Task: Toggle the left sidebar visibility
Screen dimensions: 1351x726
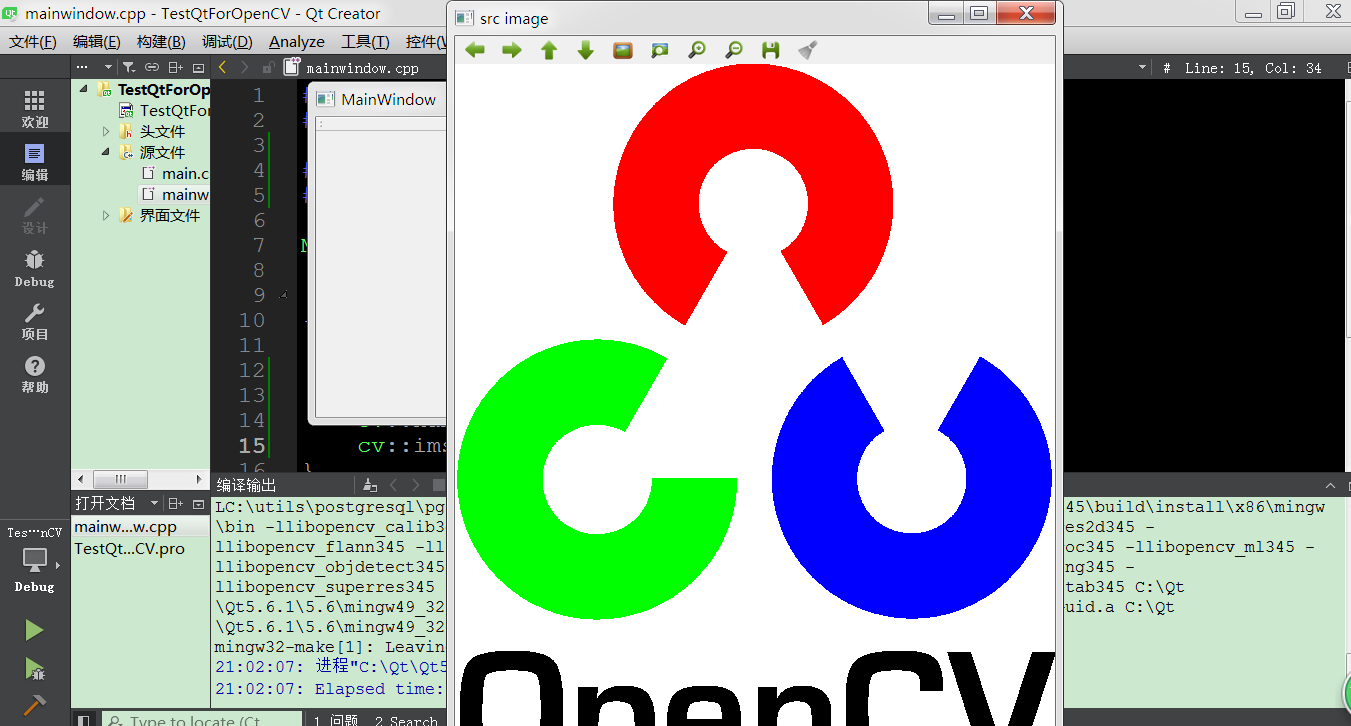Action: tap(85, 720)
